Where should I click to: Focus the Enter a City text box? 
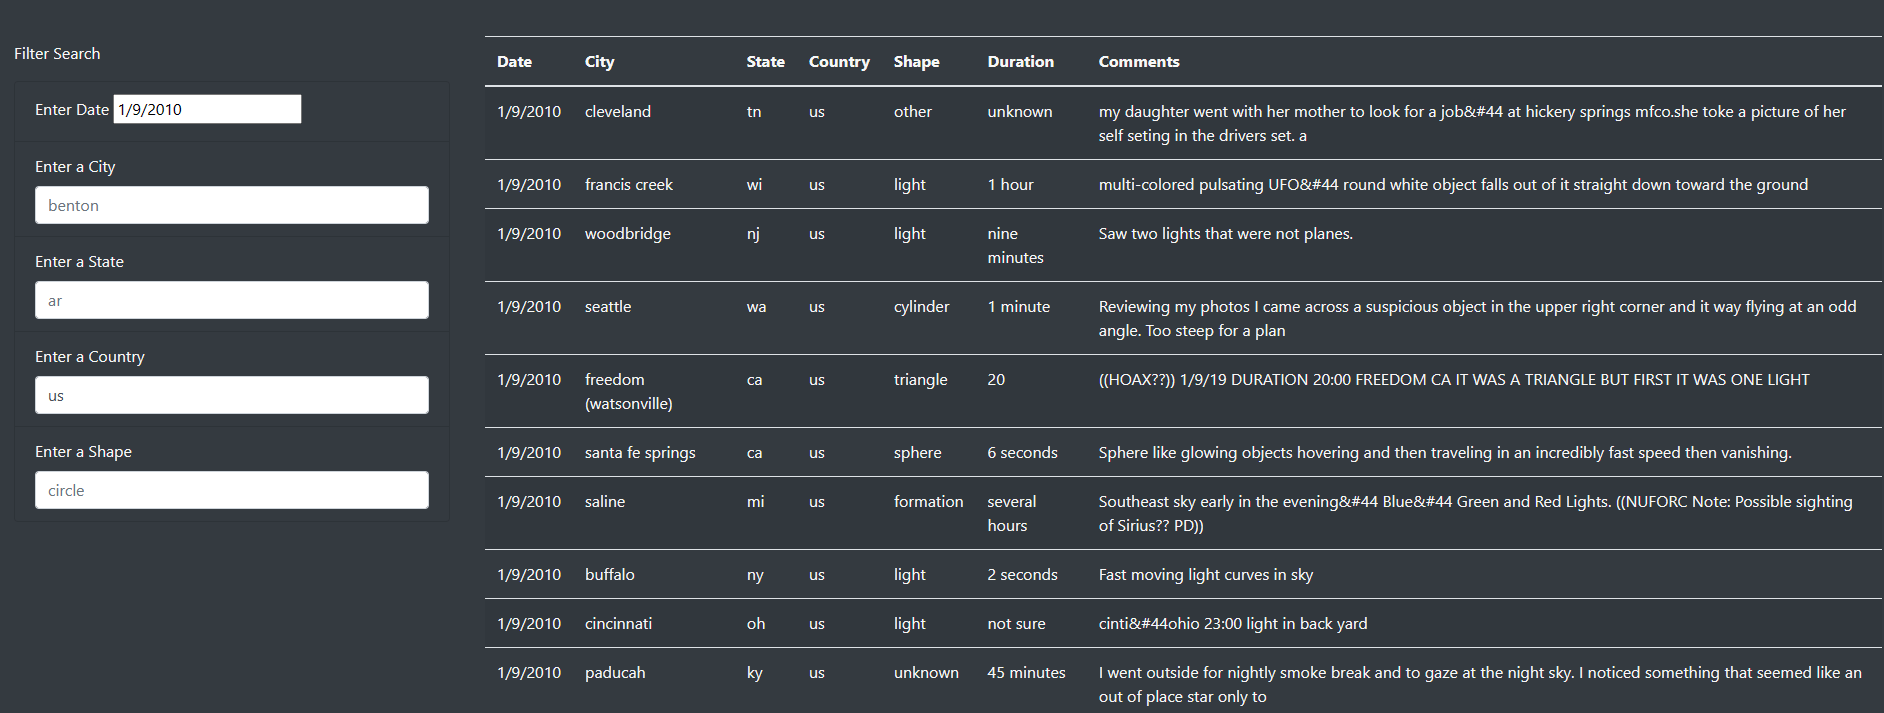pyautogui.click(x=232, y=205)
